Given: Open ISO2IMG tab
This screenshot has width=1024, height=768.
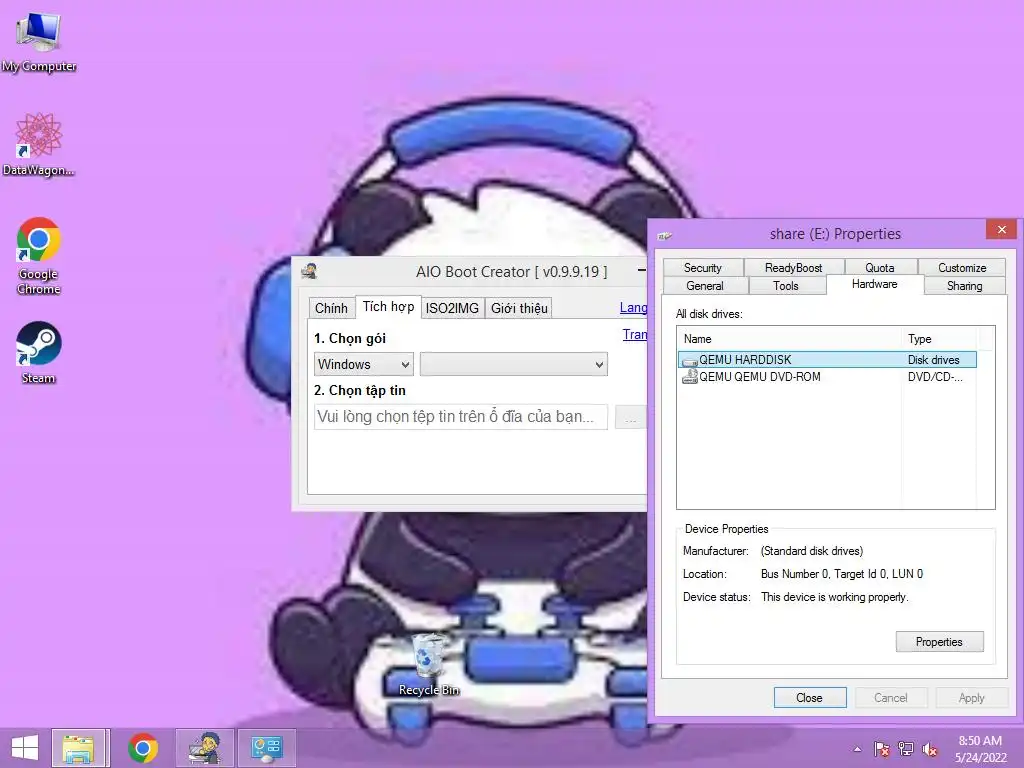Looking at the screenshot, I should 452,308.
